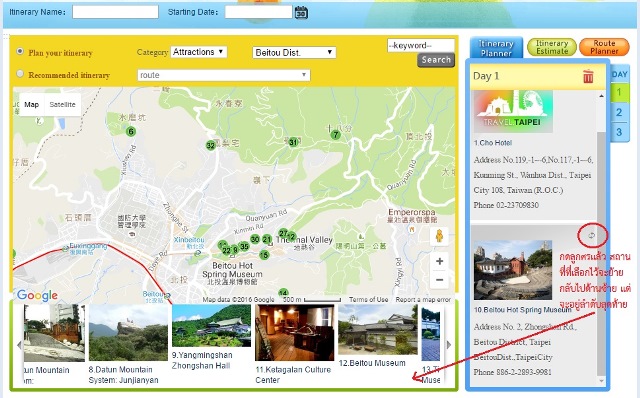Open the Starting Date calendar picker

pyautogui.click(x=301, y=13)
